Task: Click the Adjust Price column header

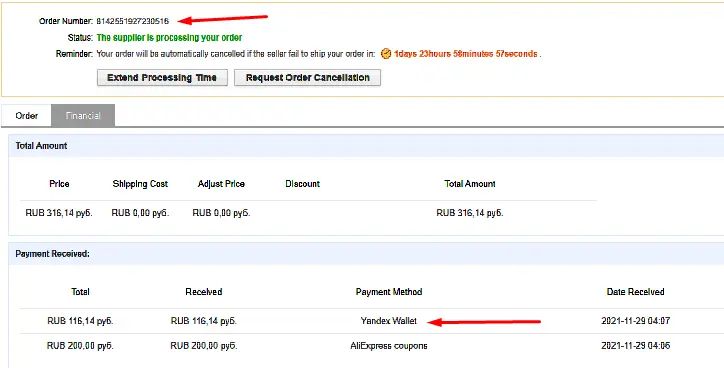Action: coord(221,184)
